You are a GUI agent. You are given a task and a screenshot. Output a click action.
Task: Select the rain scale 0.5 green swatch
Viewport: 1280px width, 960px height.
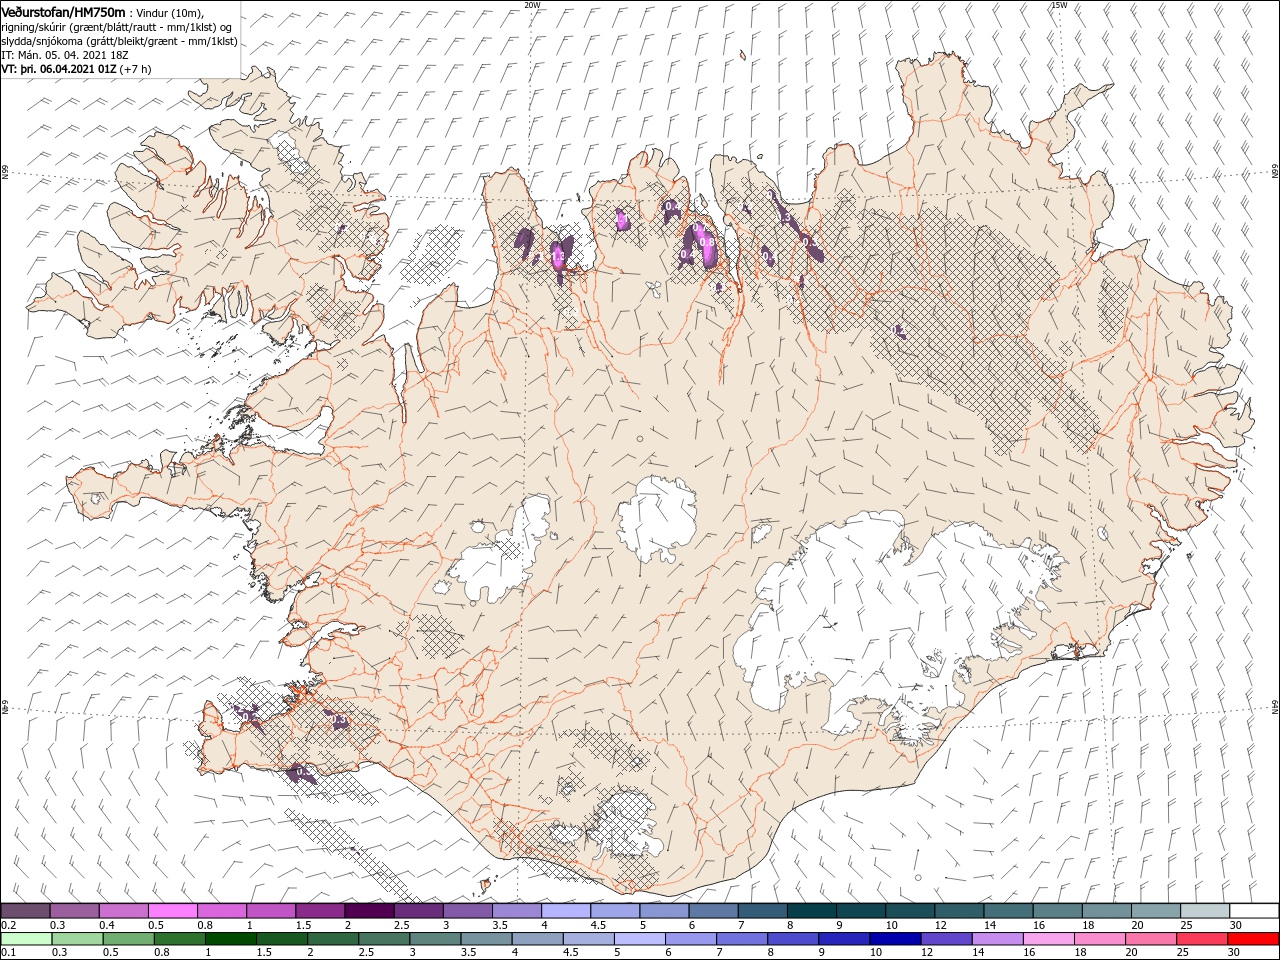point(128,939)
